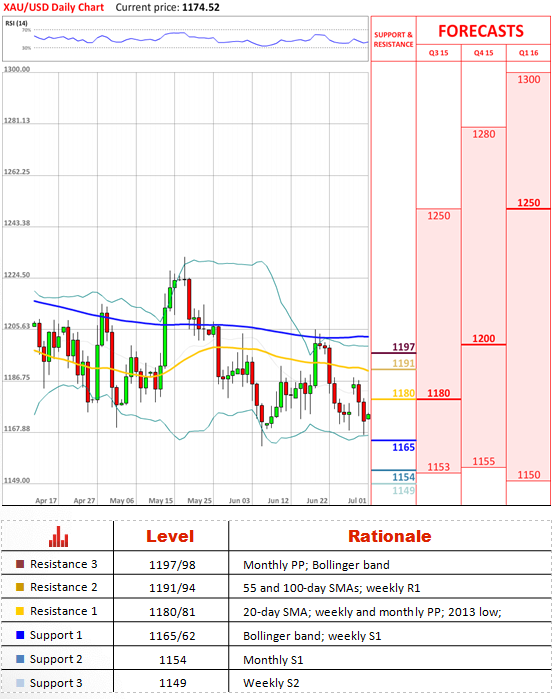Open the Q3 15 forecast column header
The width and height of the screenshot is (555, 699).
[439, 53]
